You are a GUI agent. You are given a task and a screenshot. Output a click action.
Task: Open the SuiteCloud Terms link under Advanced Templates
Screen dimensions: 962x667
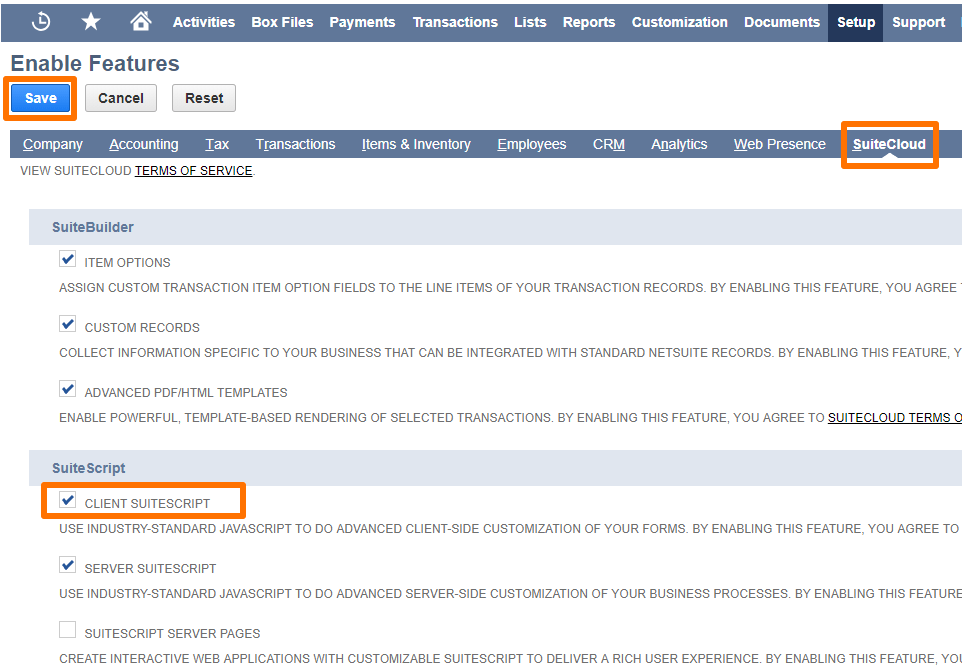tap(894, 417)
